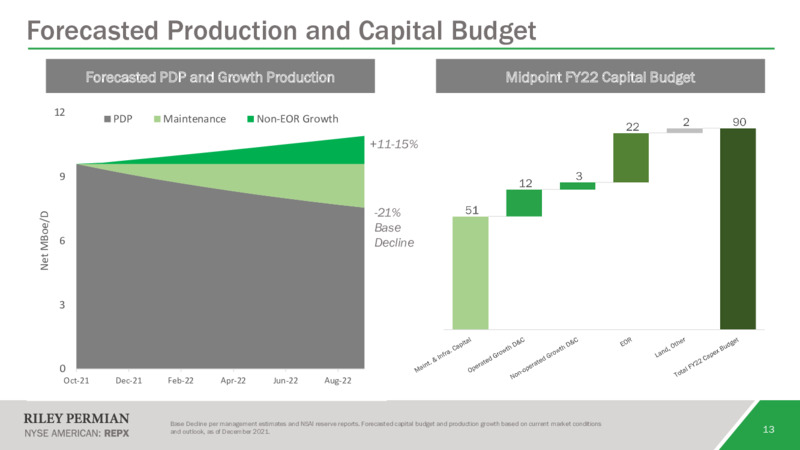800x450 pixels.
Task: Click the green Non-EOR Growth legend swatch
Action: tap(251, 119)
